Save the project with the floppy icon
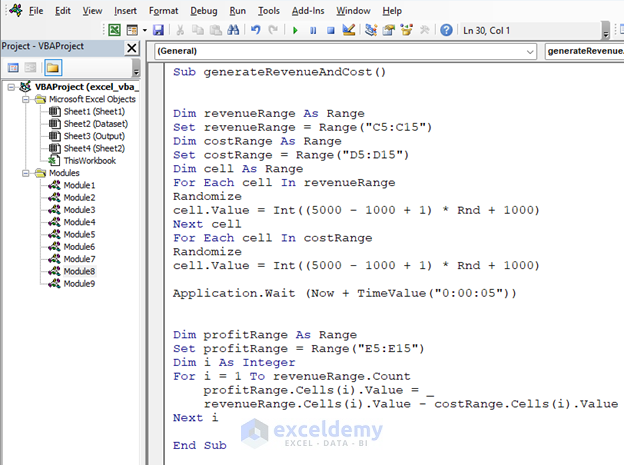Image resolution: width=624 pixels, height=465 pixels. pyautogui.click(x=158, y=30)
